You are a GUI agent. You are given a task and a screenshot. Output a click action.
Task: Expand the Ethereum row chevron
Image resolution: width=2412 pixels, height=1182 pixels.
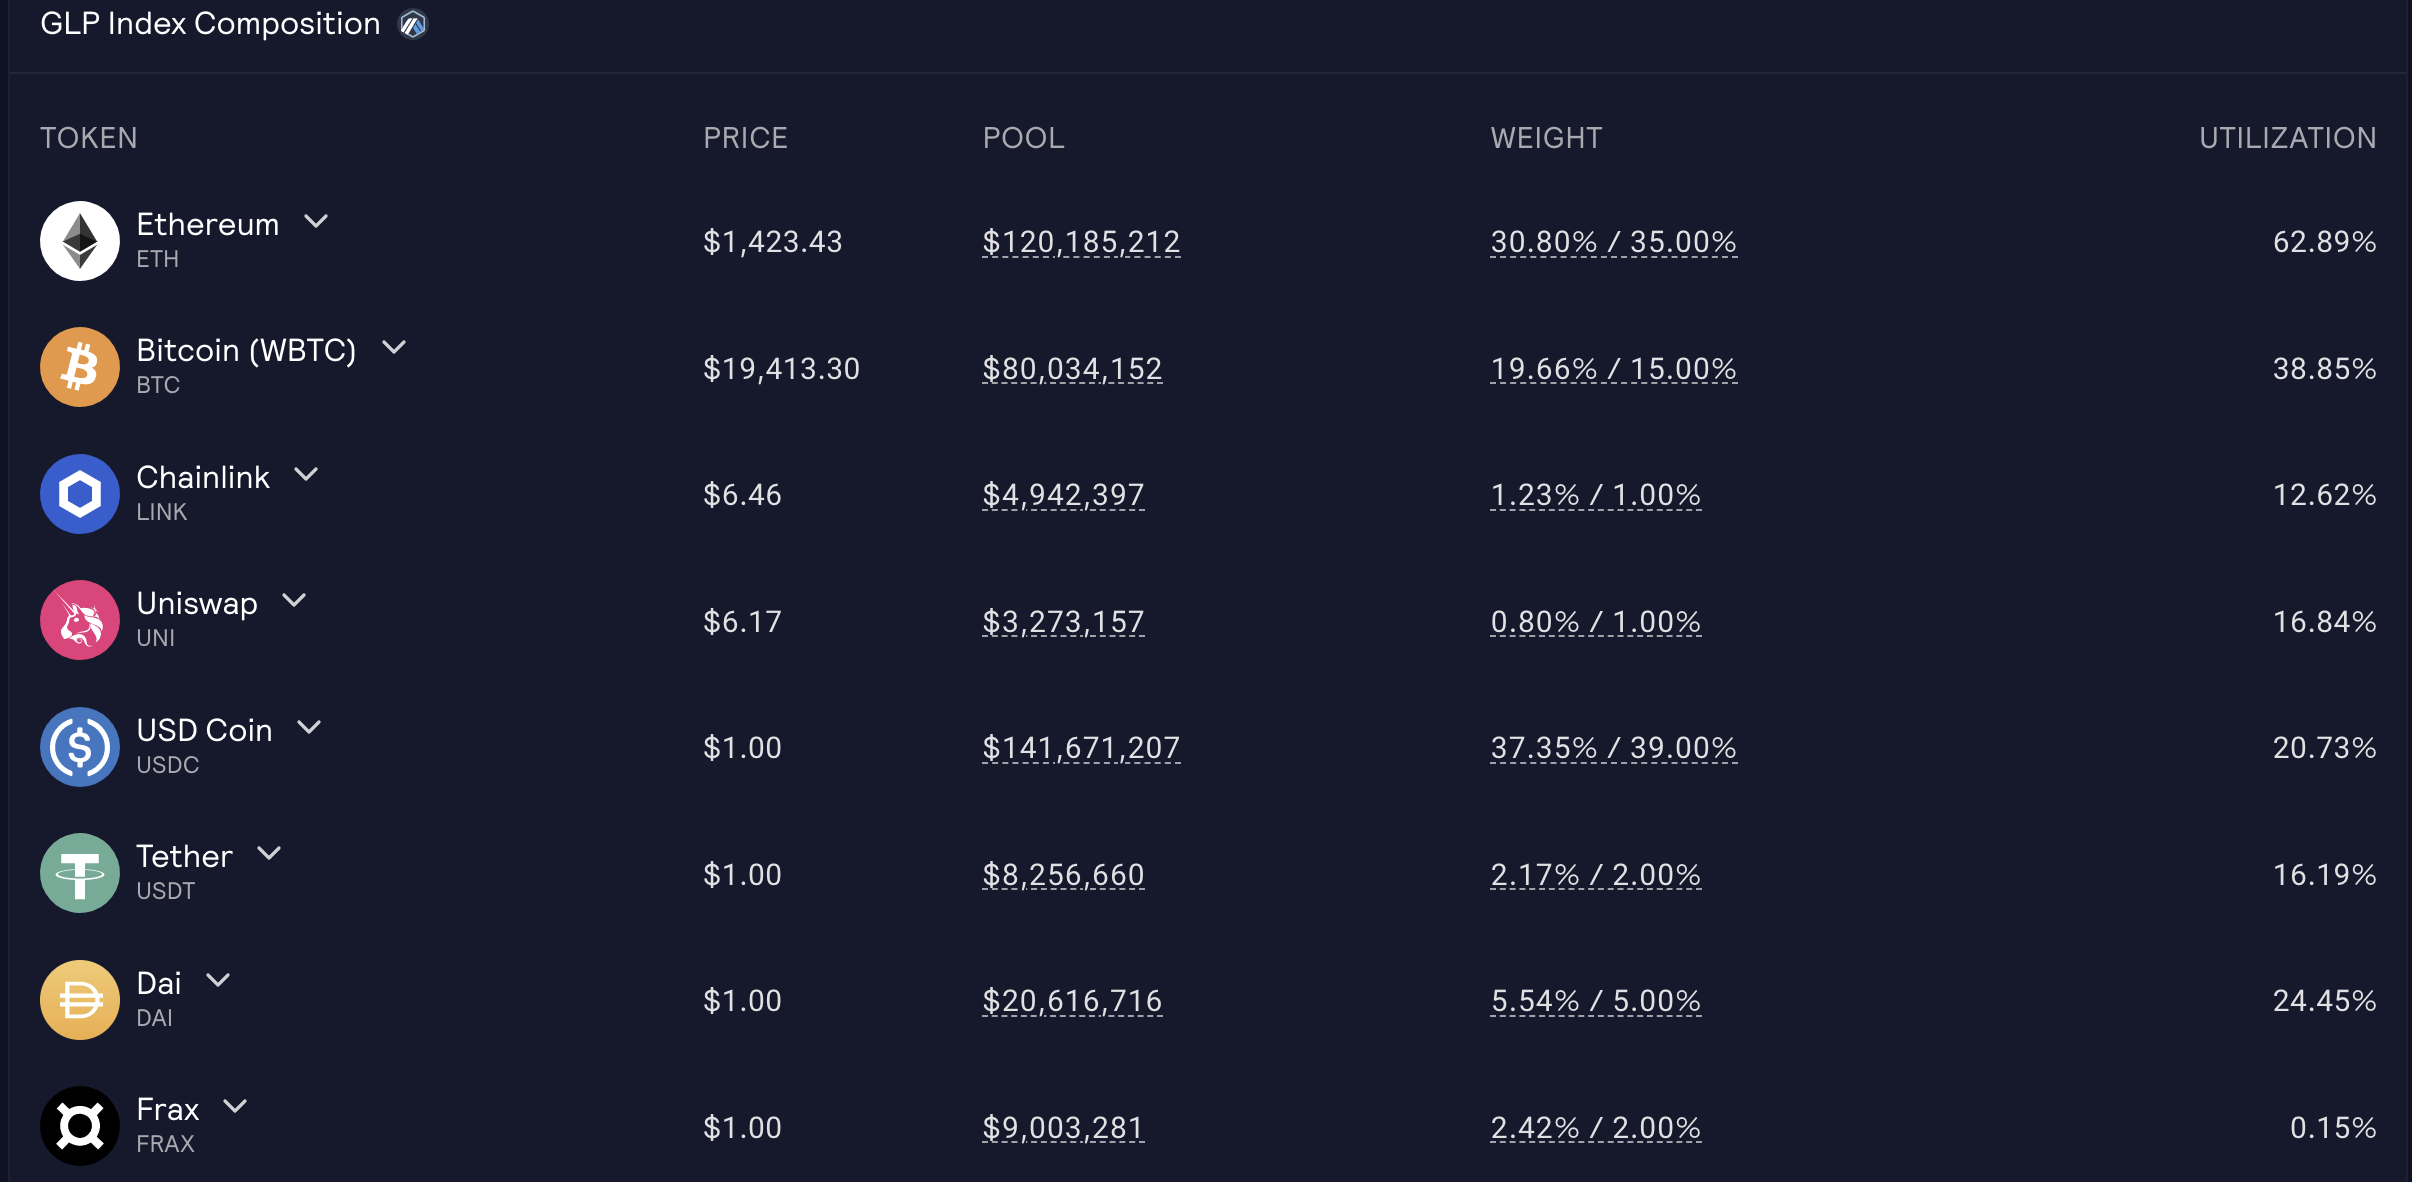pyautogui.click(x=317, y=222)
